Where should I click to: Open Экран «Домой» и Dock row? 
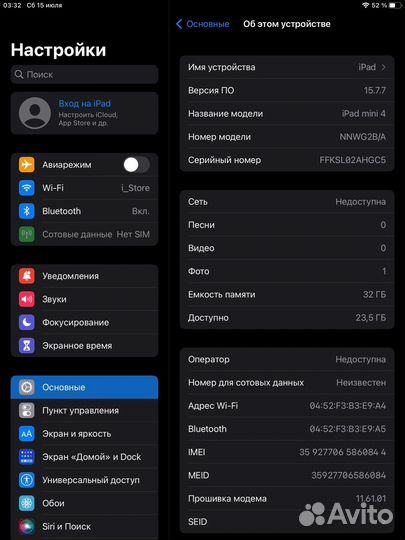84,457
